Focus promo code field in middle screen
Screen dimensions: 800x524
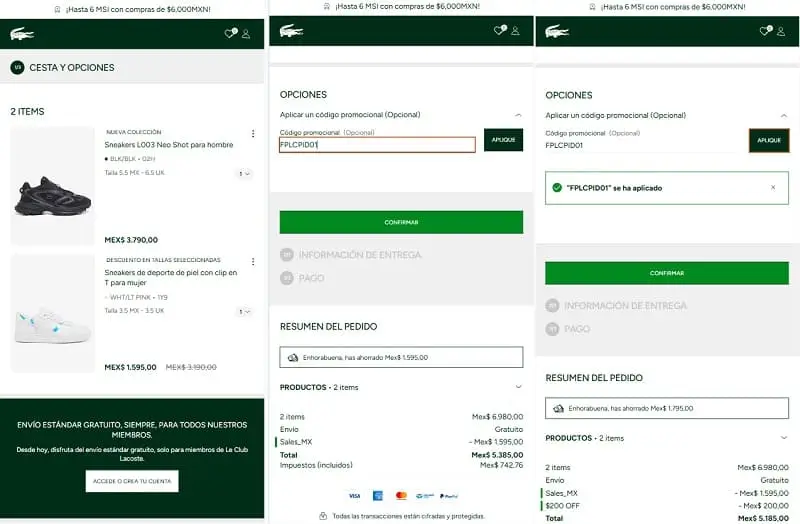click(378, 145)
